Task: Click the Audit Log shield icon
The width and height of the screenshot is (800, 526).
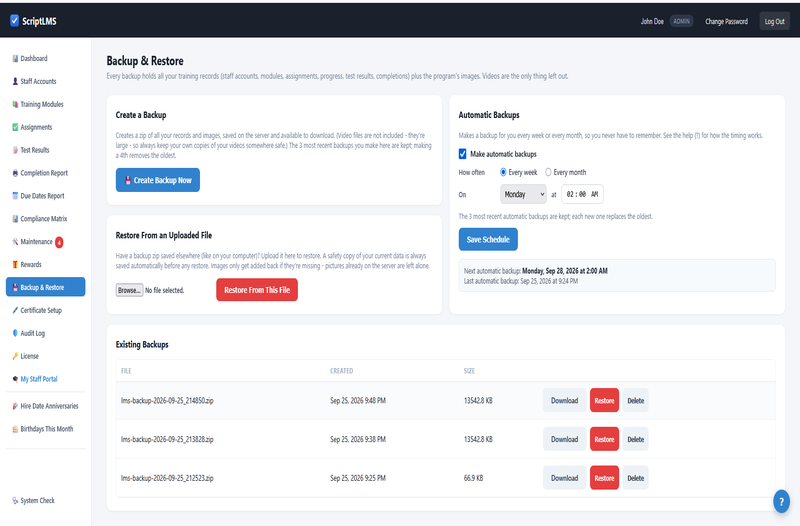Action: [15, 333]
